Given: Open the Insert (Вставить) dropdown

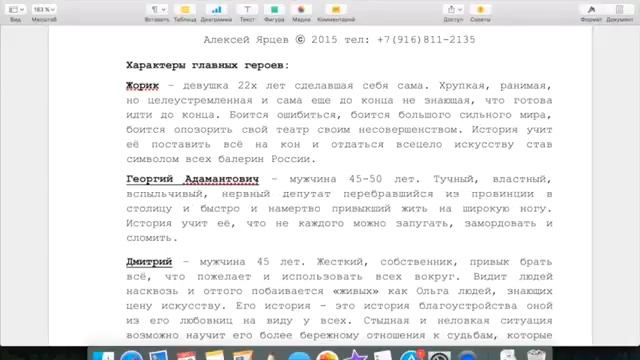Looking at the screenshot, I should 157,9.
